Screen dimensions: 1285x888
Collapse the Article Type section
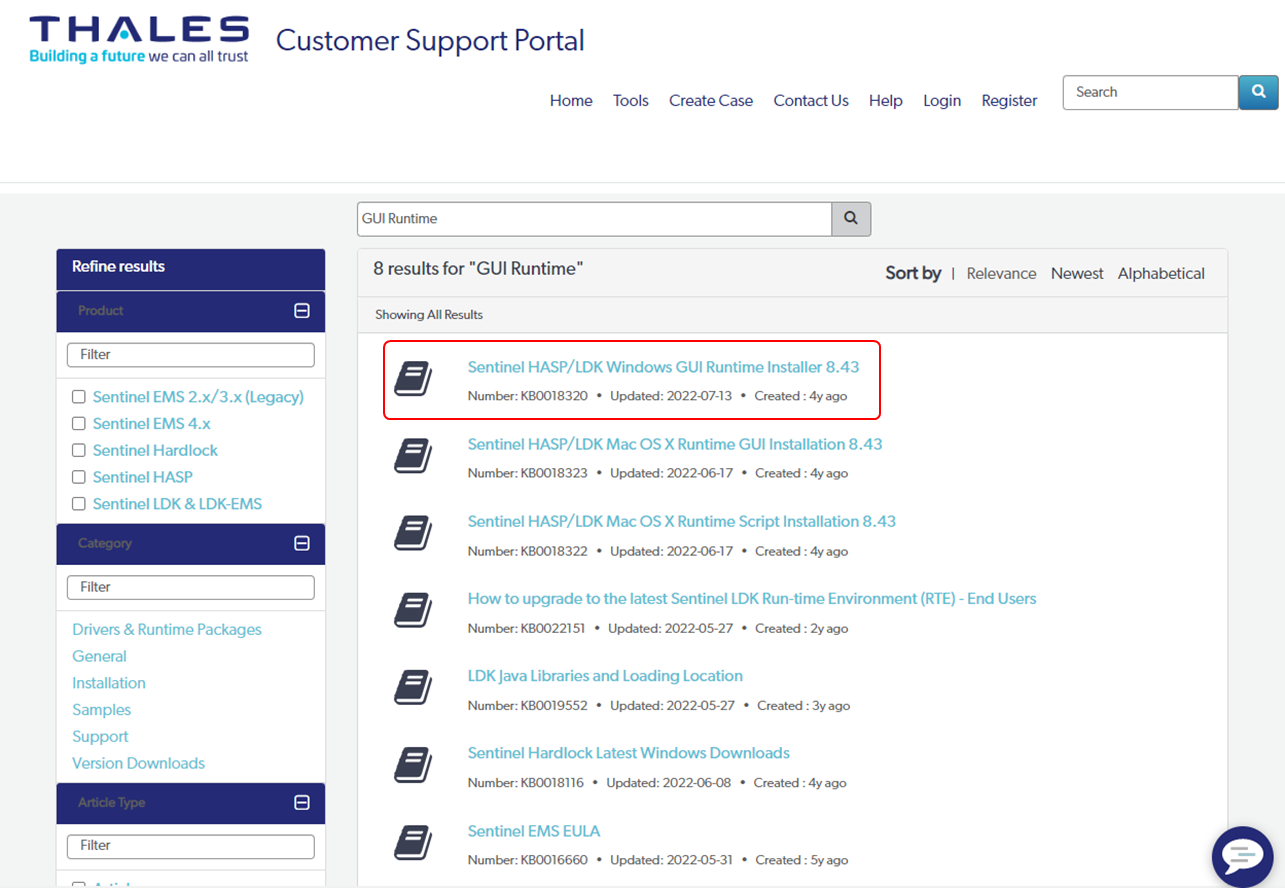302,803
